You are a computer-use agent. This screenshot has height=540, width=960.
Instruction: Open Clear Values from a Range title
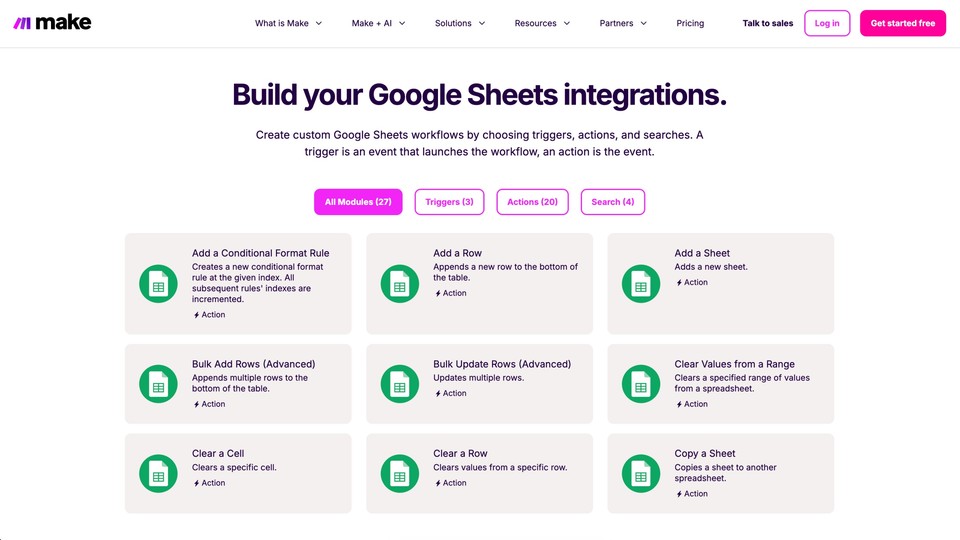(x=735, y=364)
